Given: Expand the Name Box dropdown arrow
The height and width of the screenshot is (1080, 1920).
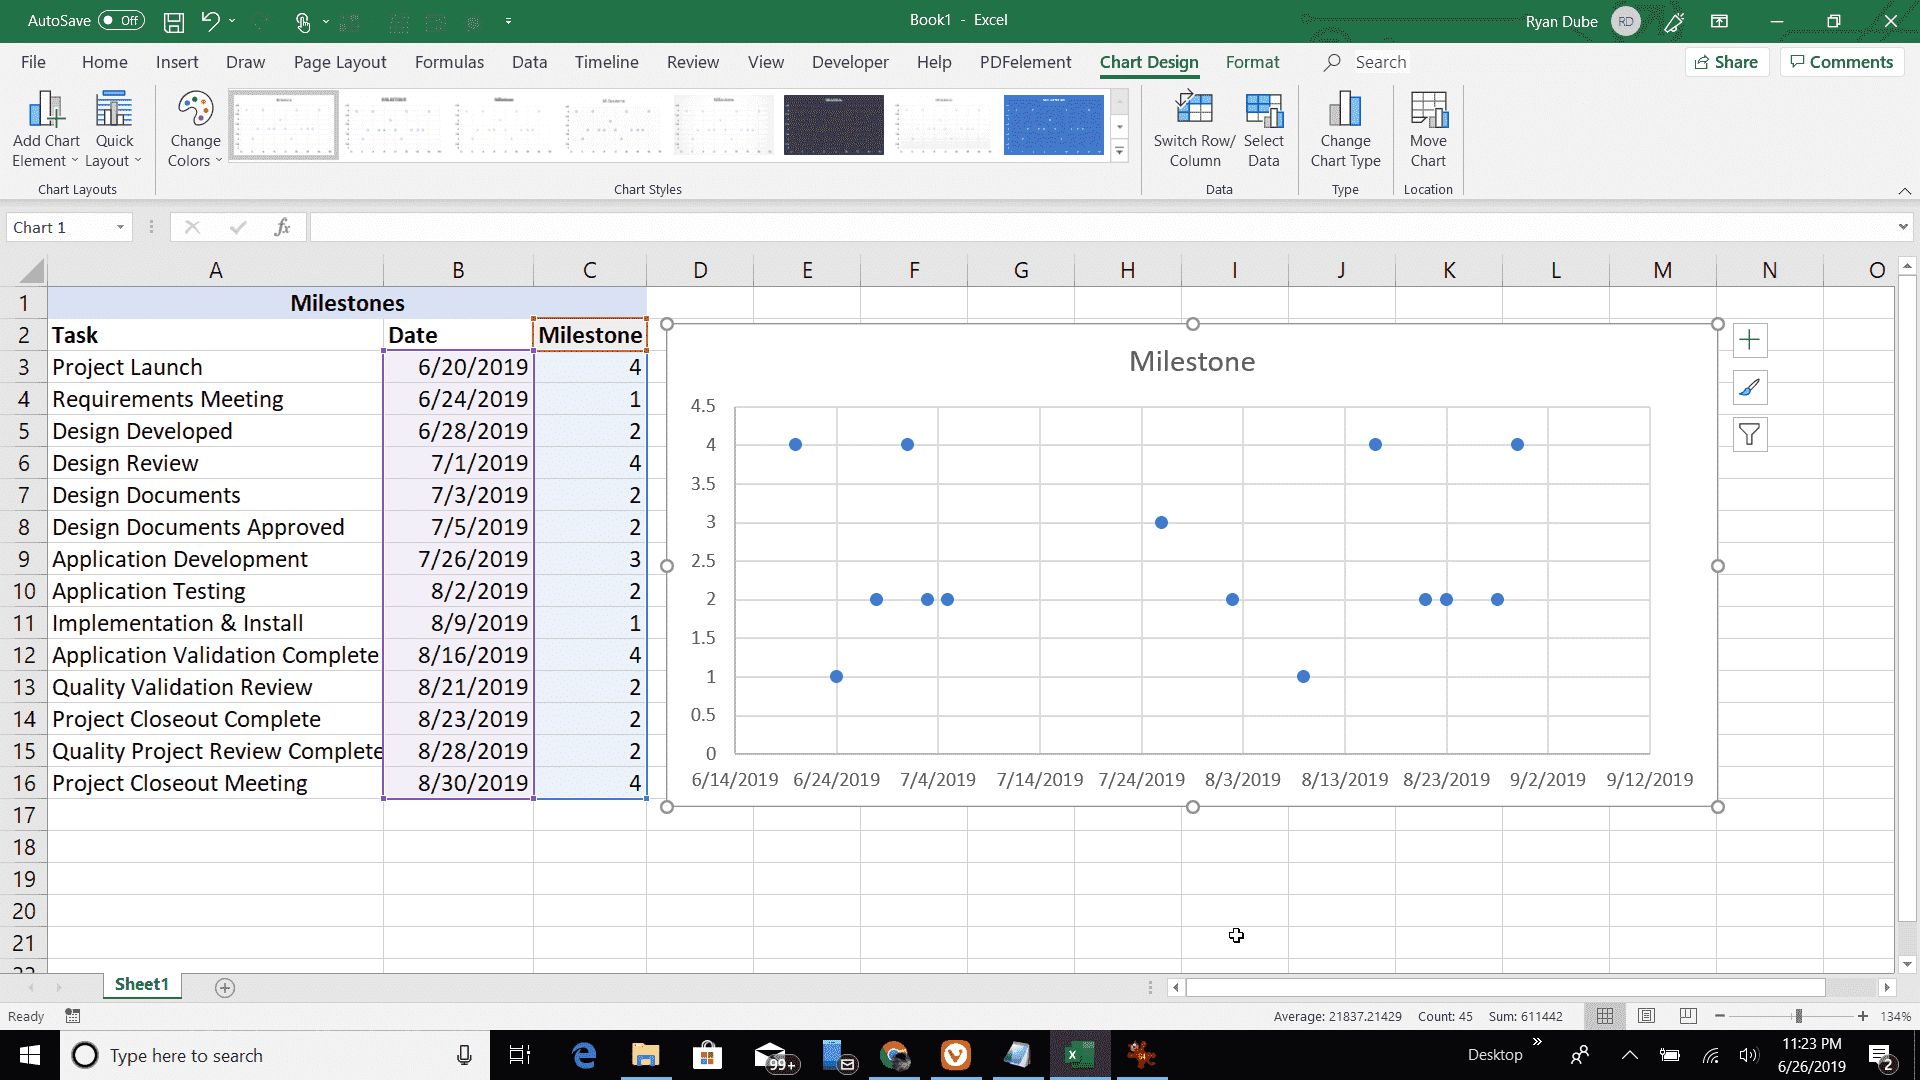Looking at the screenshot, I should tap(120, 228).
